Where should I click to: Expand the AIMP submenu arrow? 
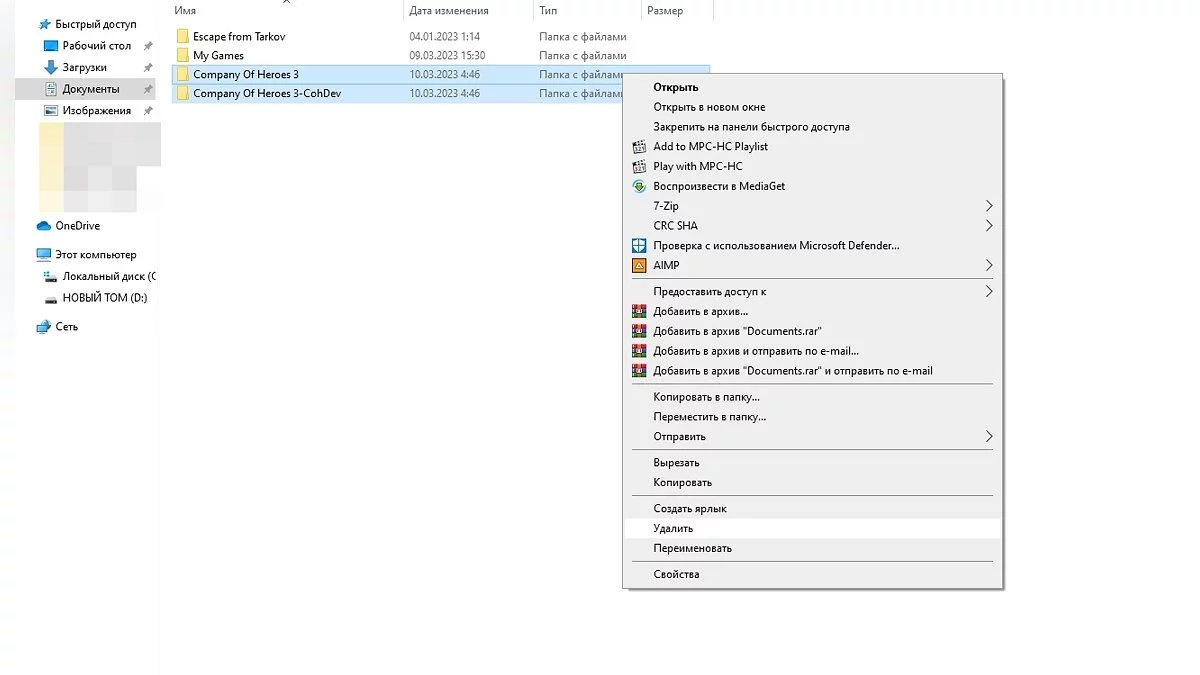pyautogui.click(x=989, y=266)
